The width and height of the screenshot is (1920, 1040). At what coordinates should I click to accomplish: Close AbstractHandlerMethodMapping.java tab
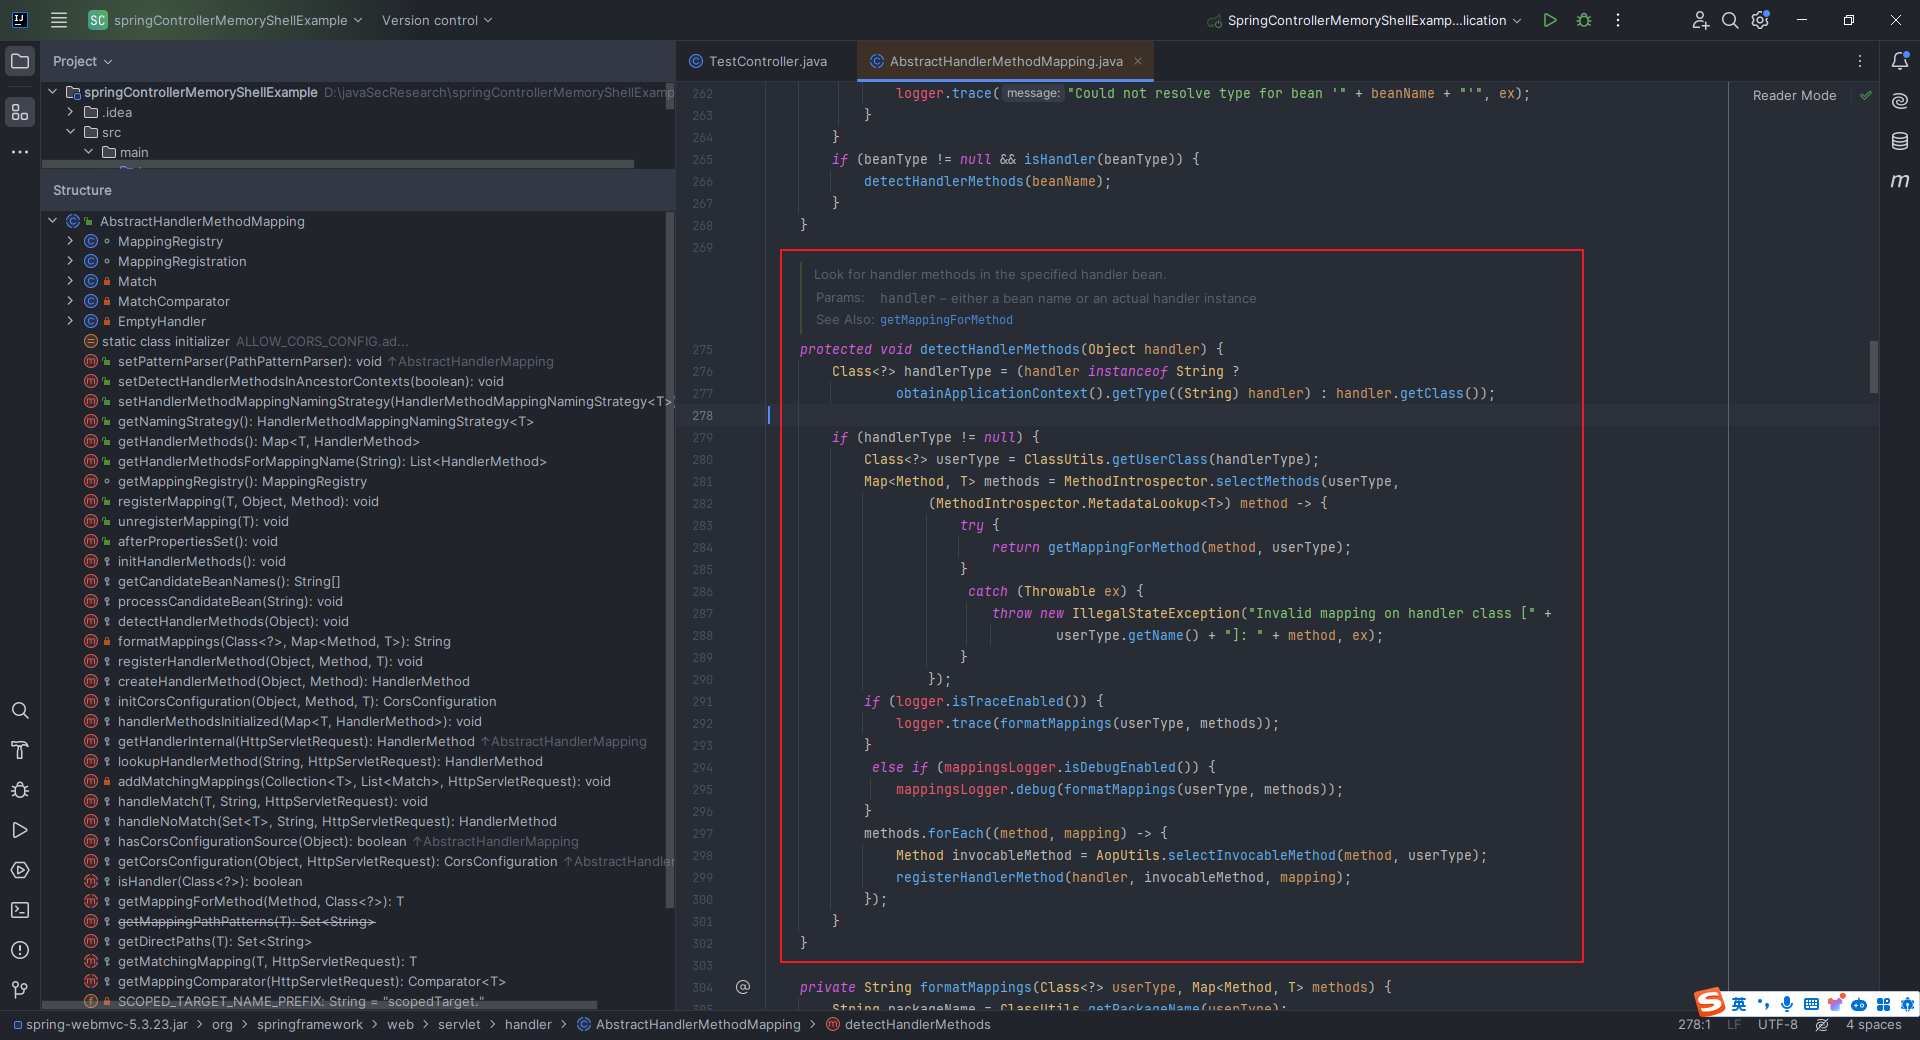[x=1138, y=61]
